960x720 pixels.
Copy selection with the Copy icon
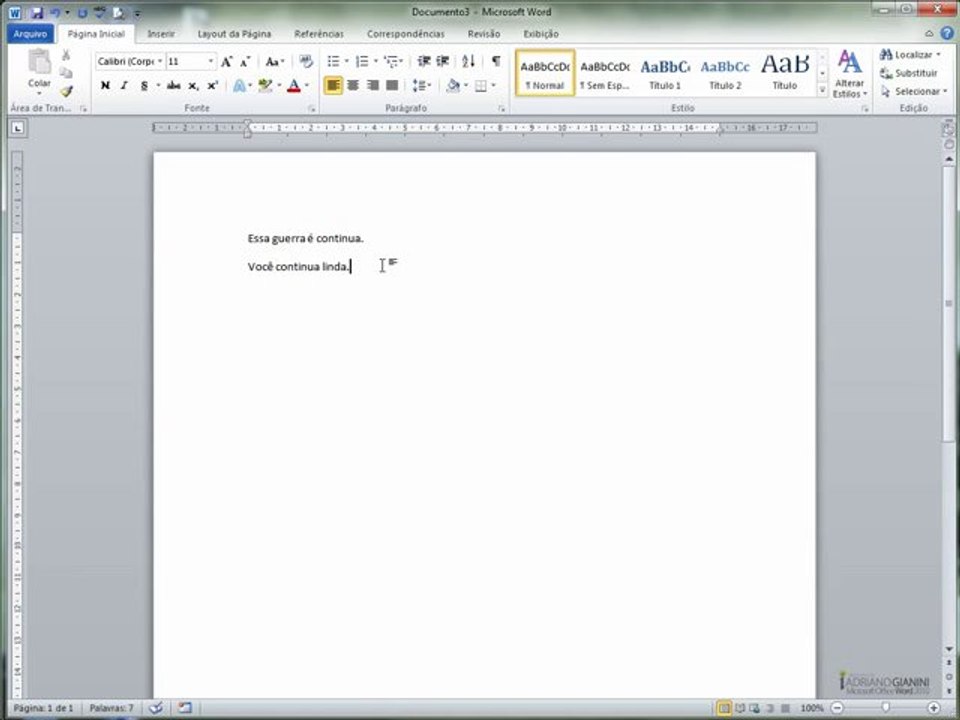[x=66, y=73]
